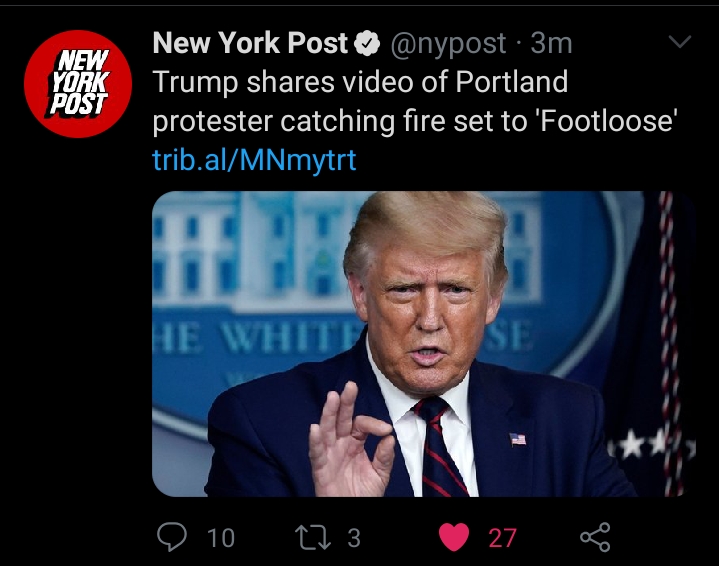This screenshot has height=566, width=719.
Task: Click the 3 retweets count
Action: (x=354, y=538)
